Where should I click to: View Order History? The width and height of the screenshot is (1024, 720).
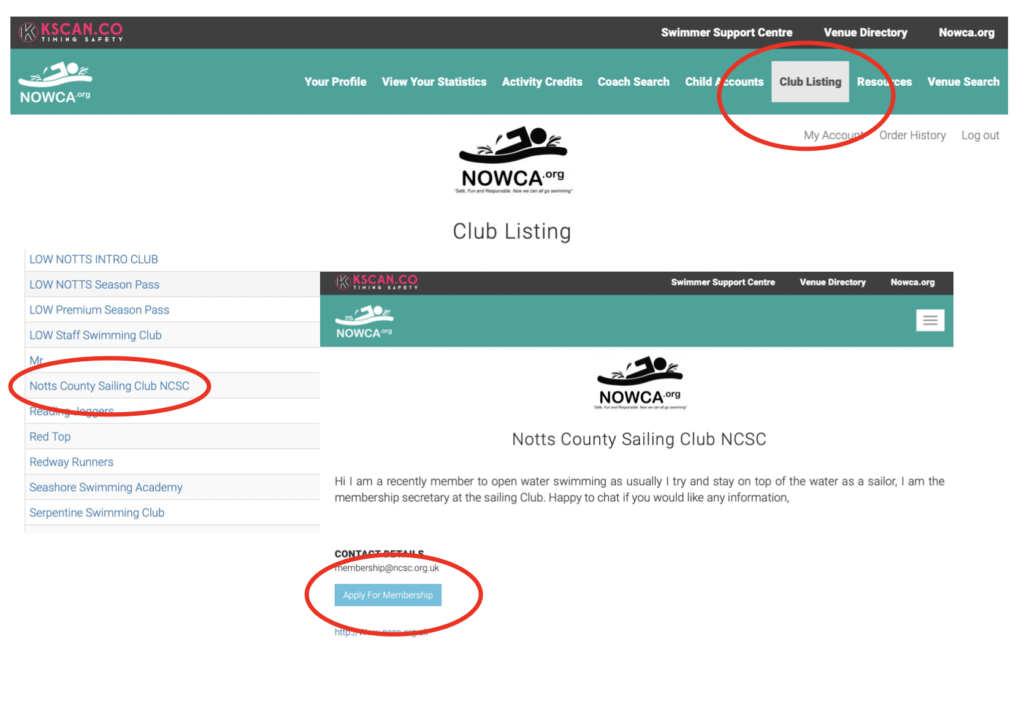coord(912,135)
